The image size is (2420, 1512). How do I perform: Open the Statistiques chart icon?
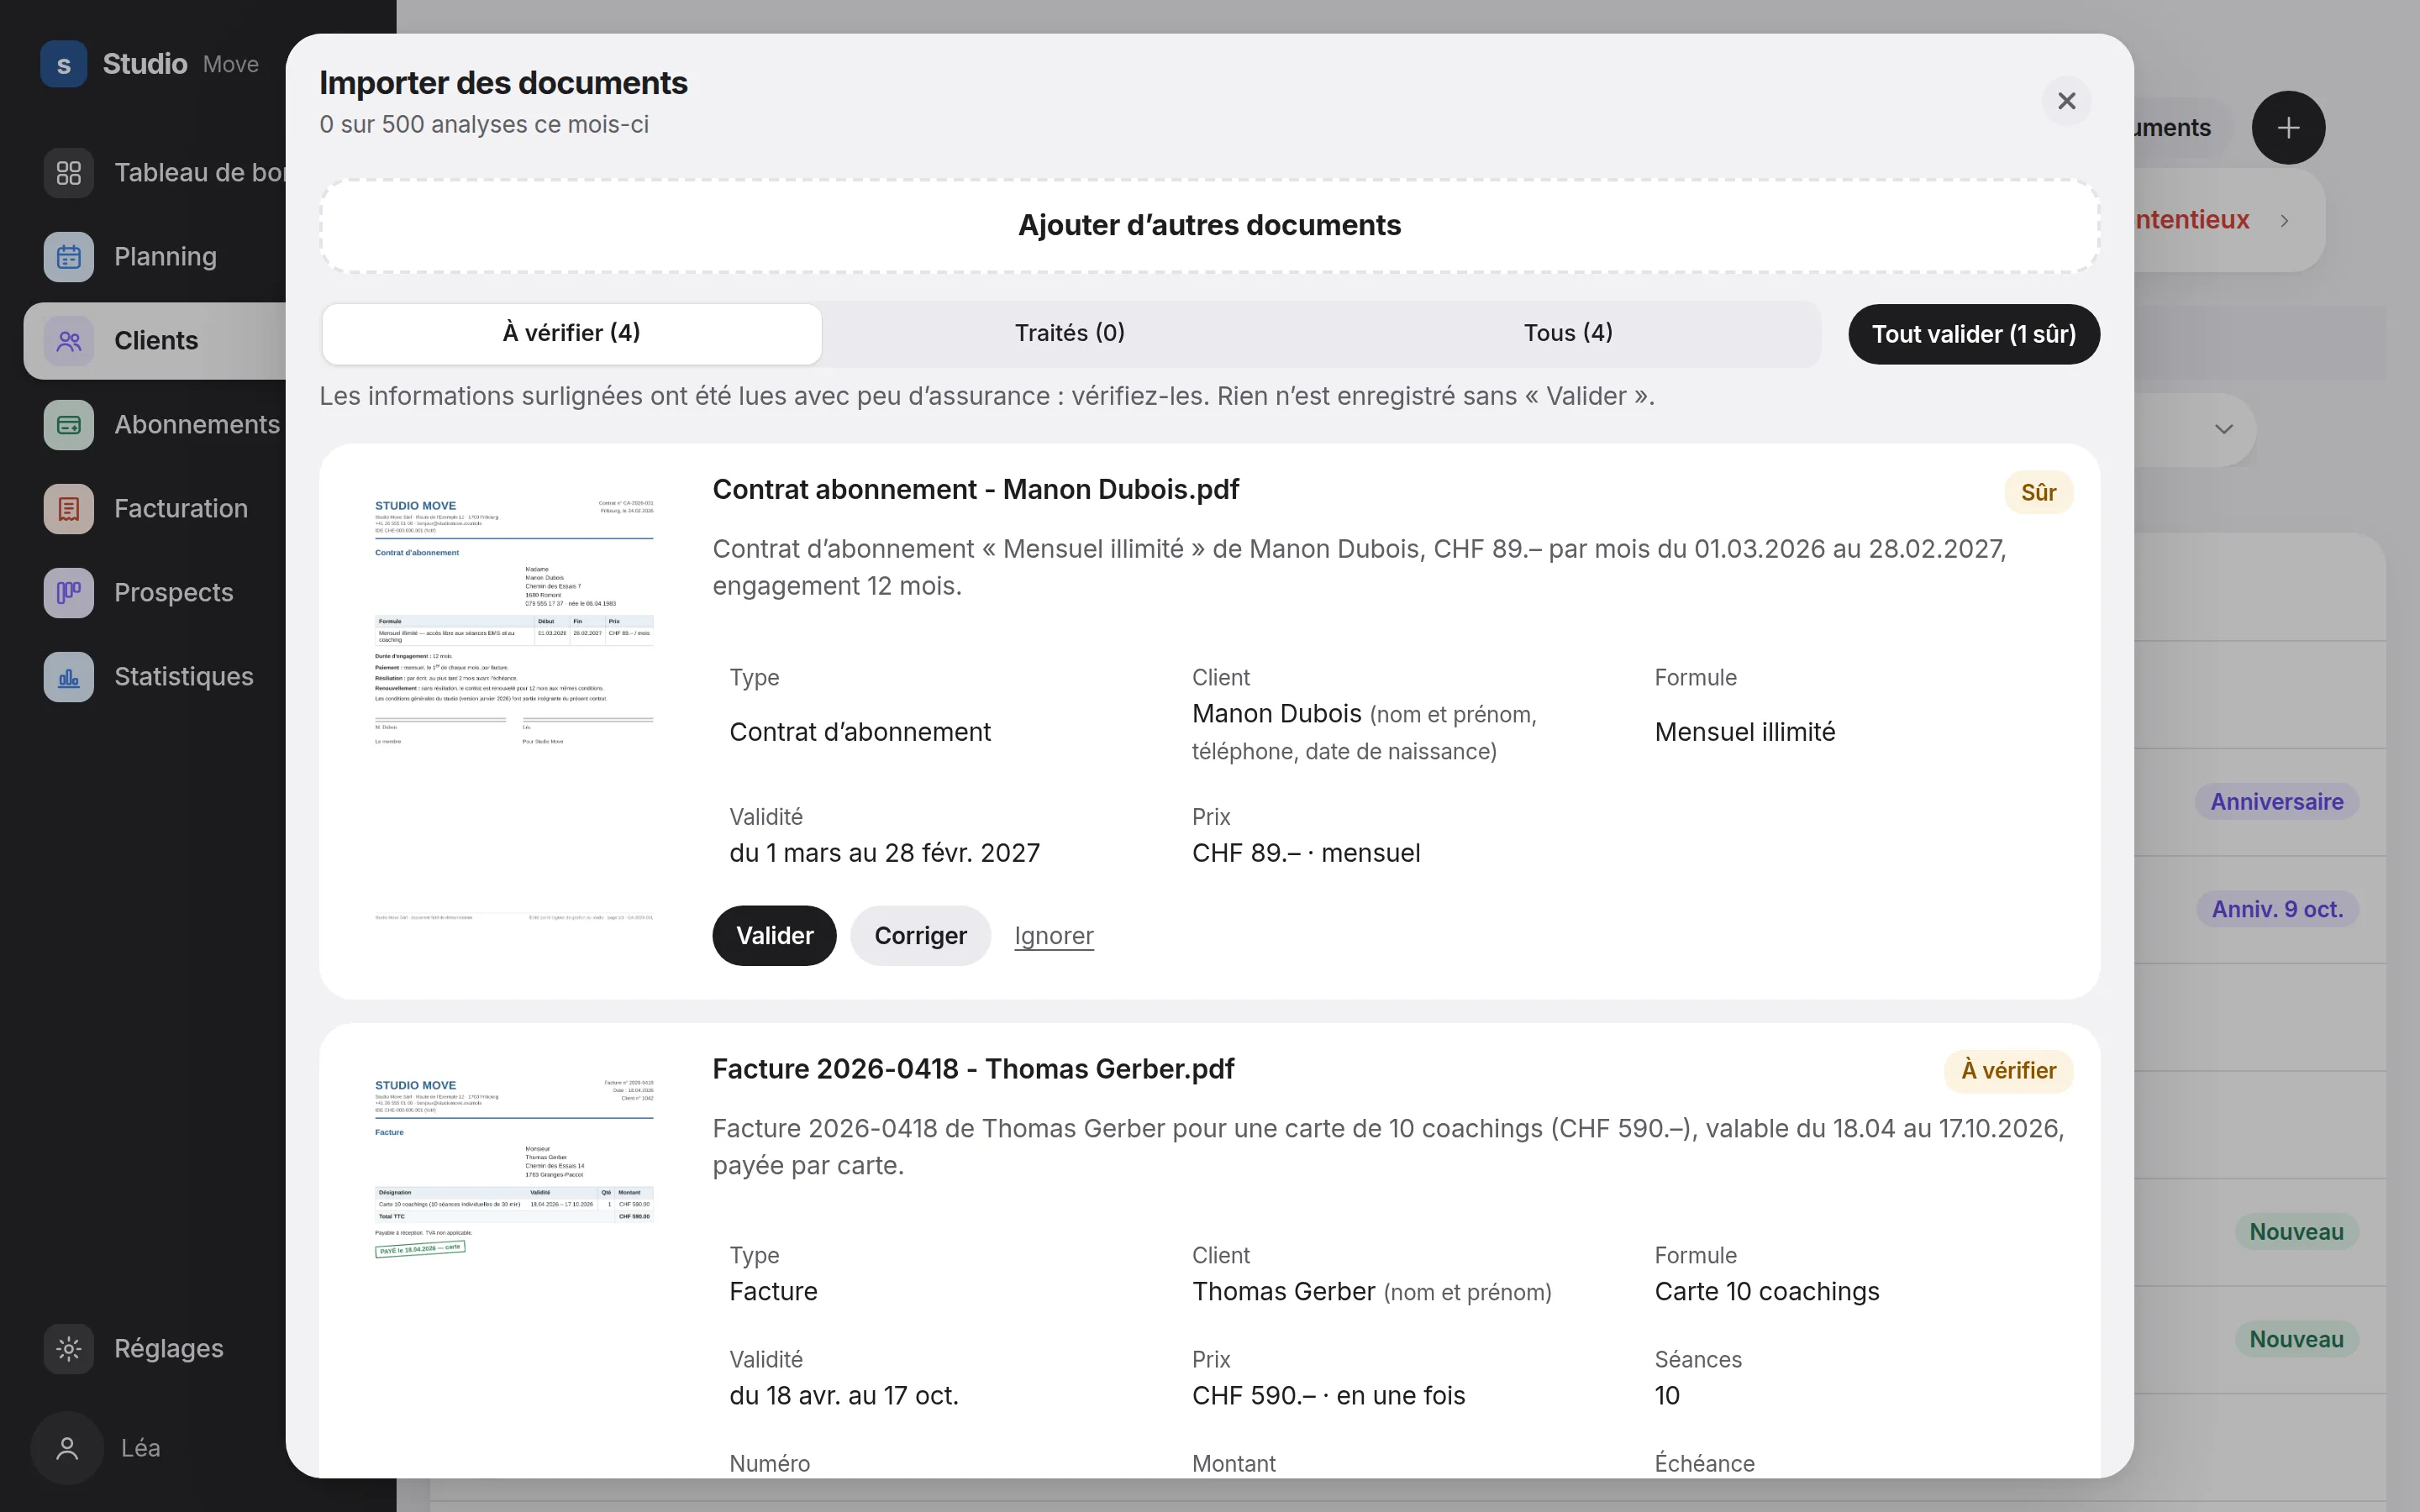[x=69, y=677]
